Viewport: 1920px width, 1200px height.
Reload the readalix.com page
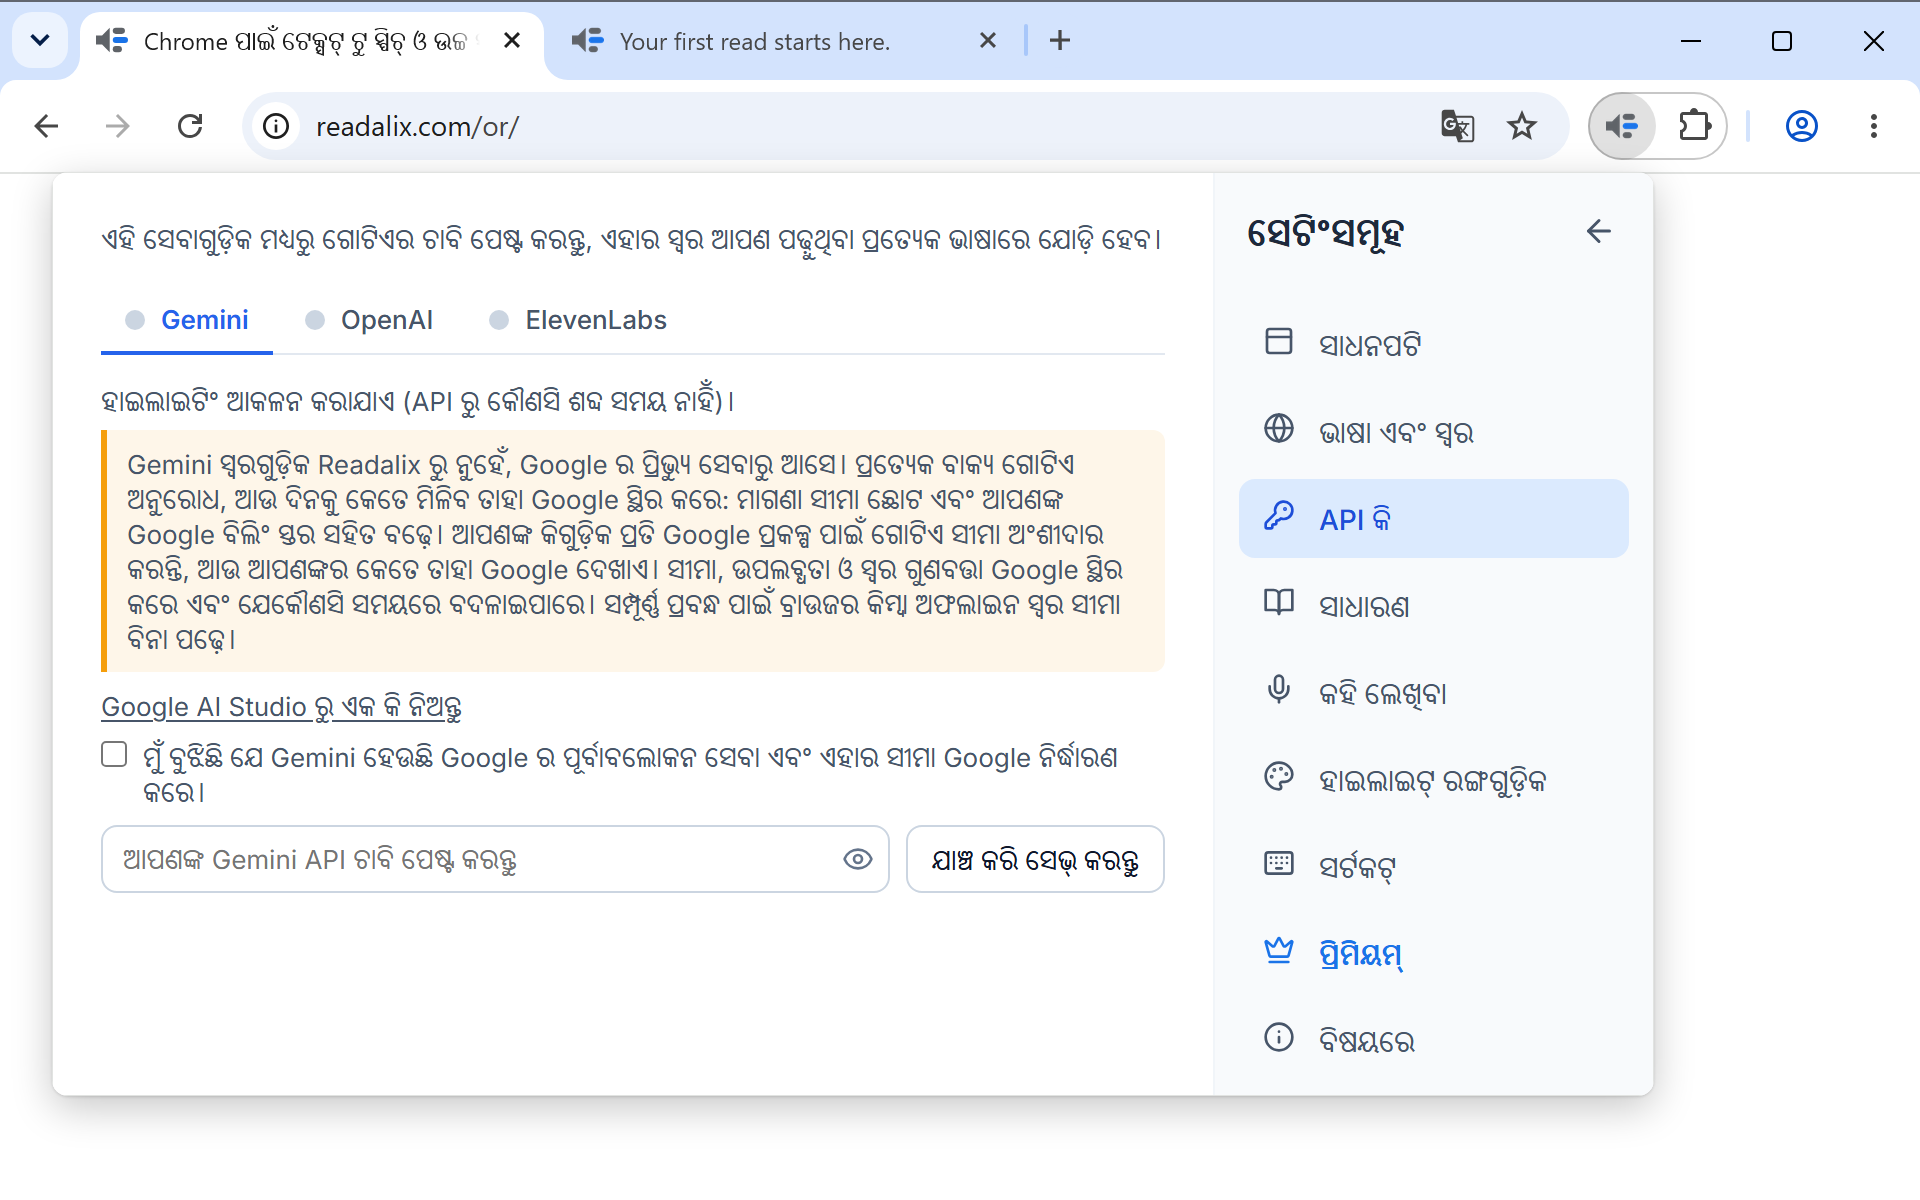point(190,126)
